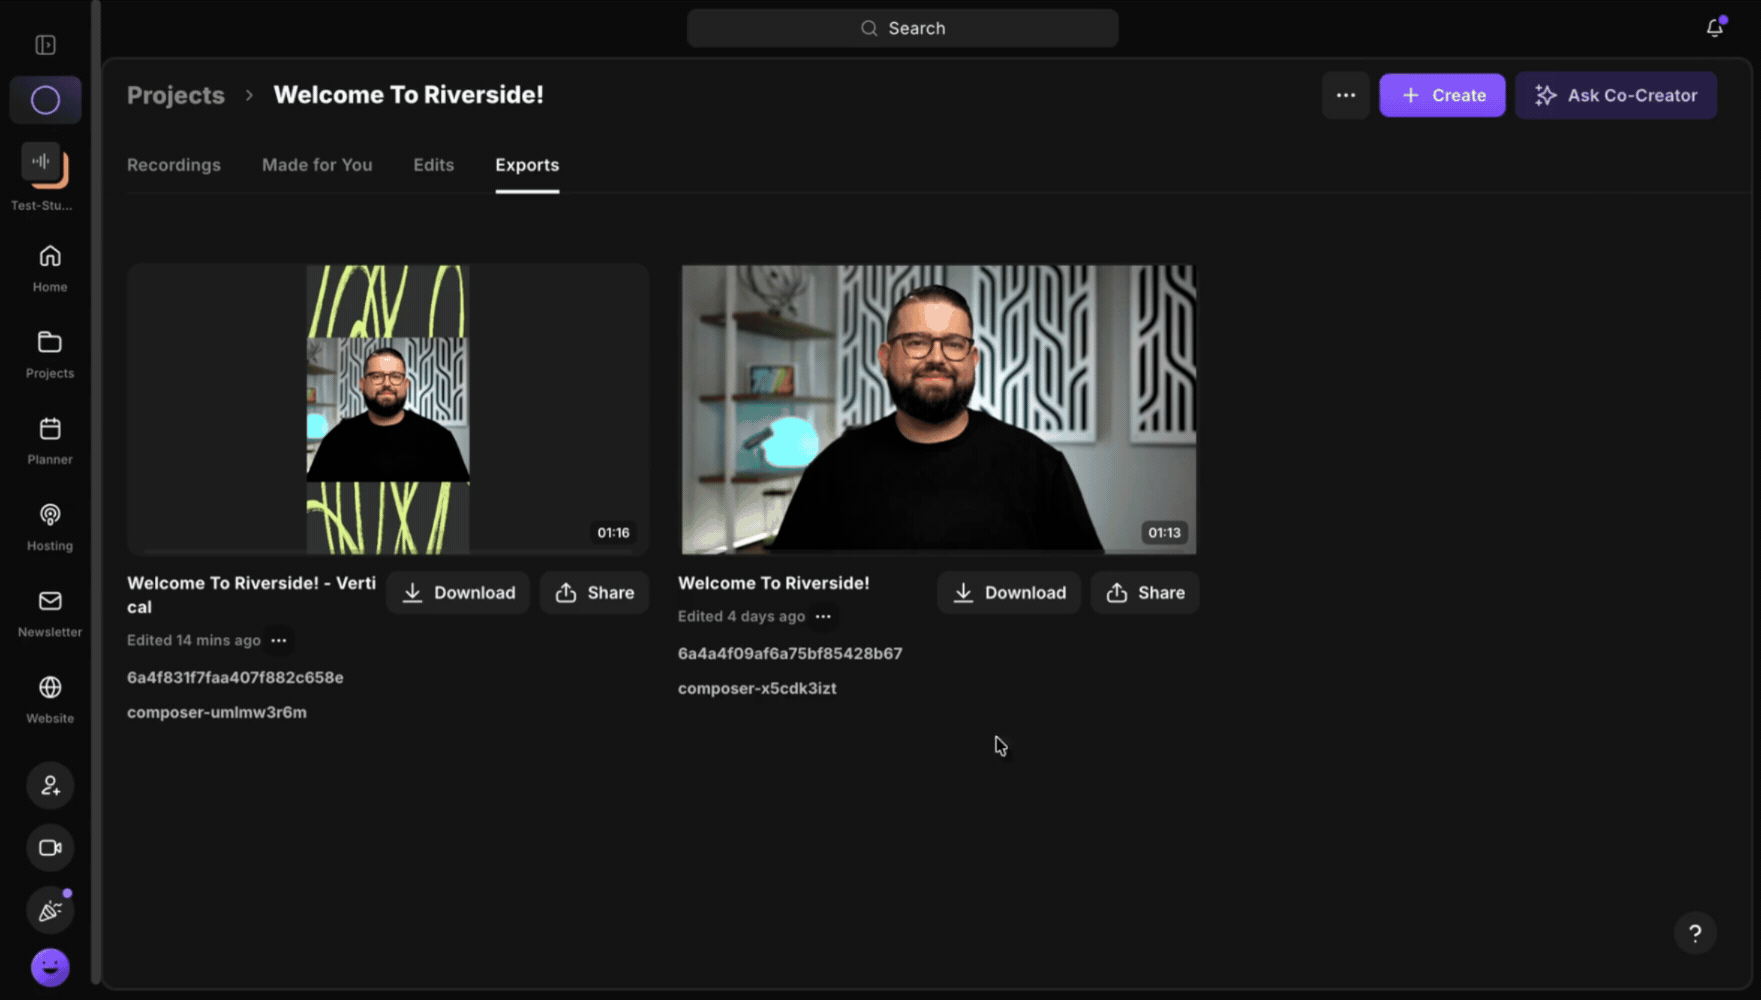Collapse the sidebar panel icon
This screenshot has width=1761, height=1000.
click(x=45, y=45)
